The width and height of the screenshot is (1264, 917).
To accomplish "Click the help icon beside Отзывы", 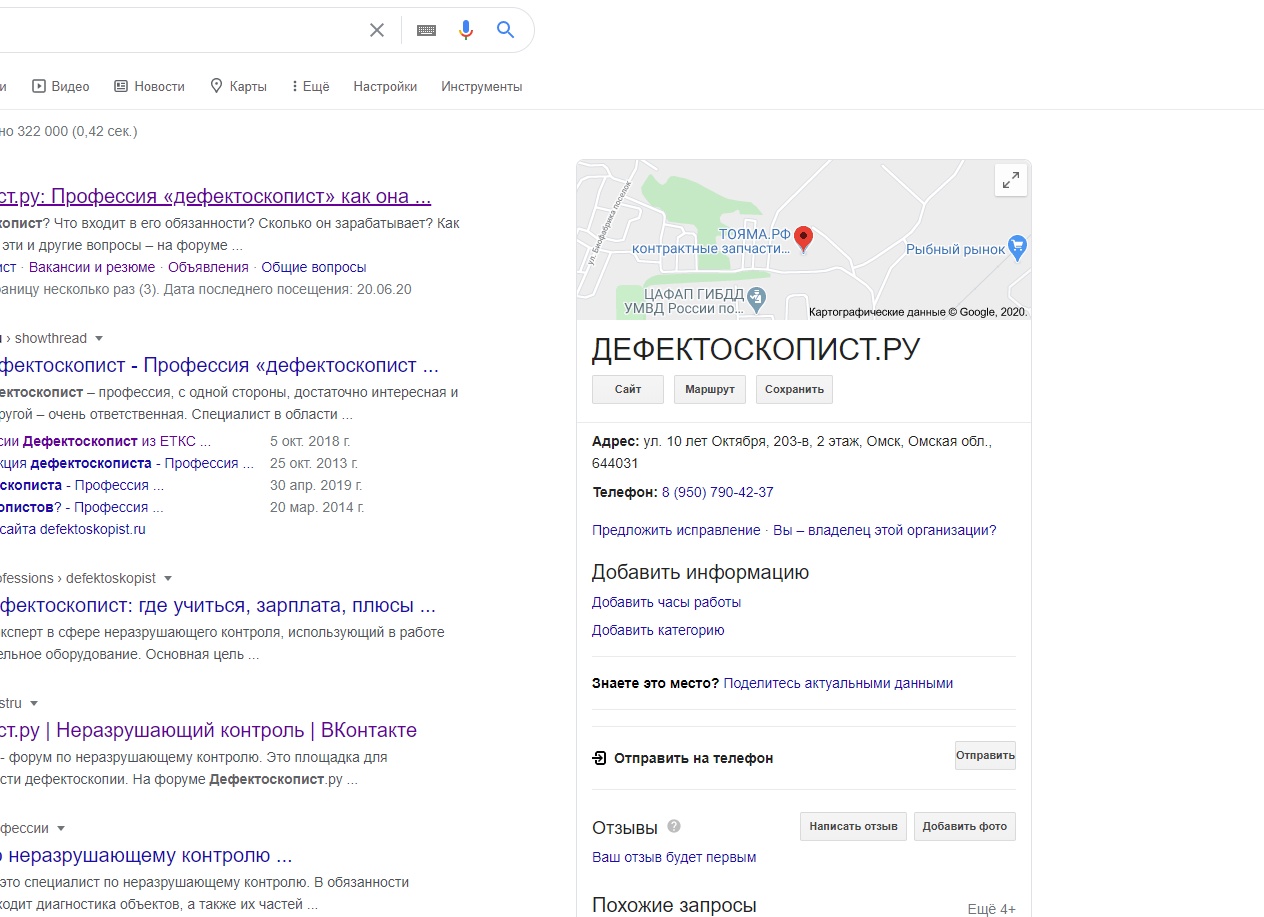I will click(x=674, y=826).
